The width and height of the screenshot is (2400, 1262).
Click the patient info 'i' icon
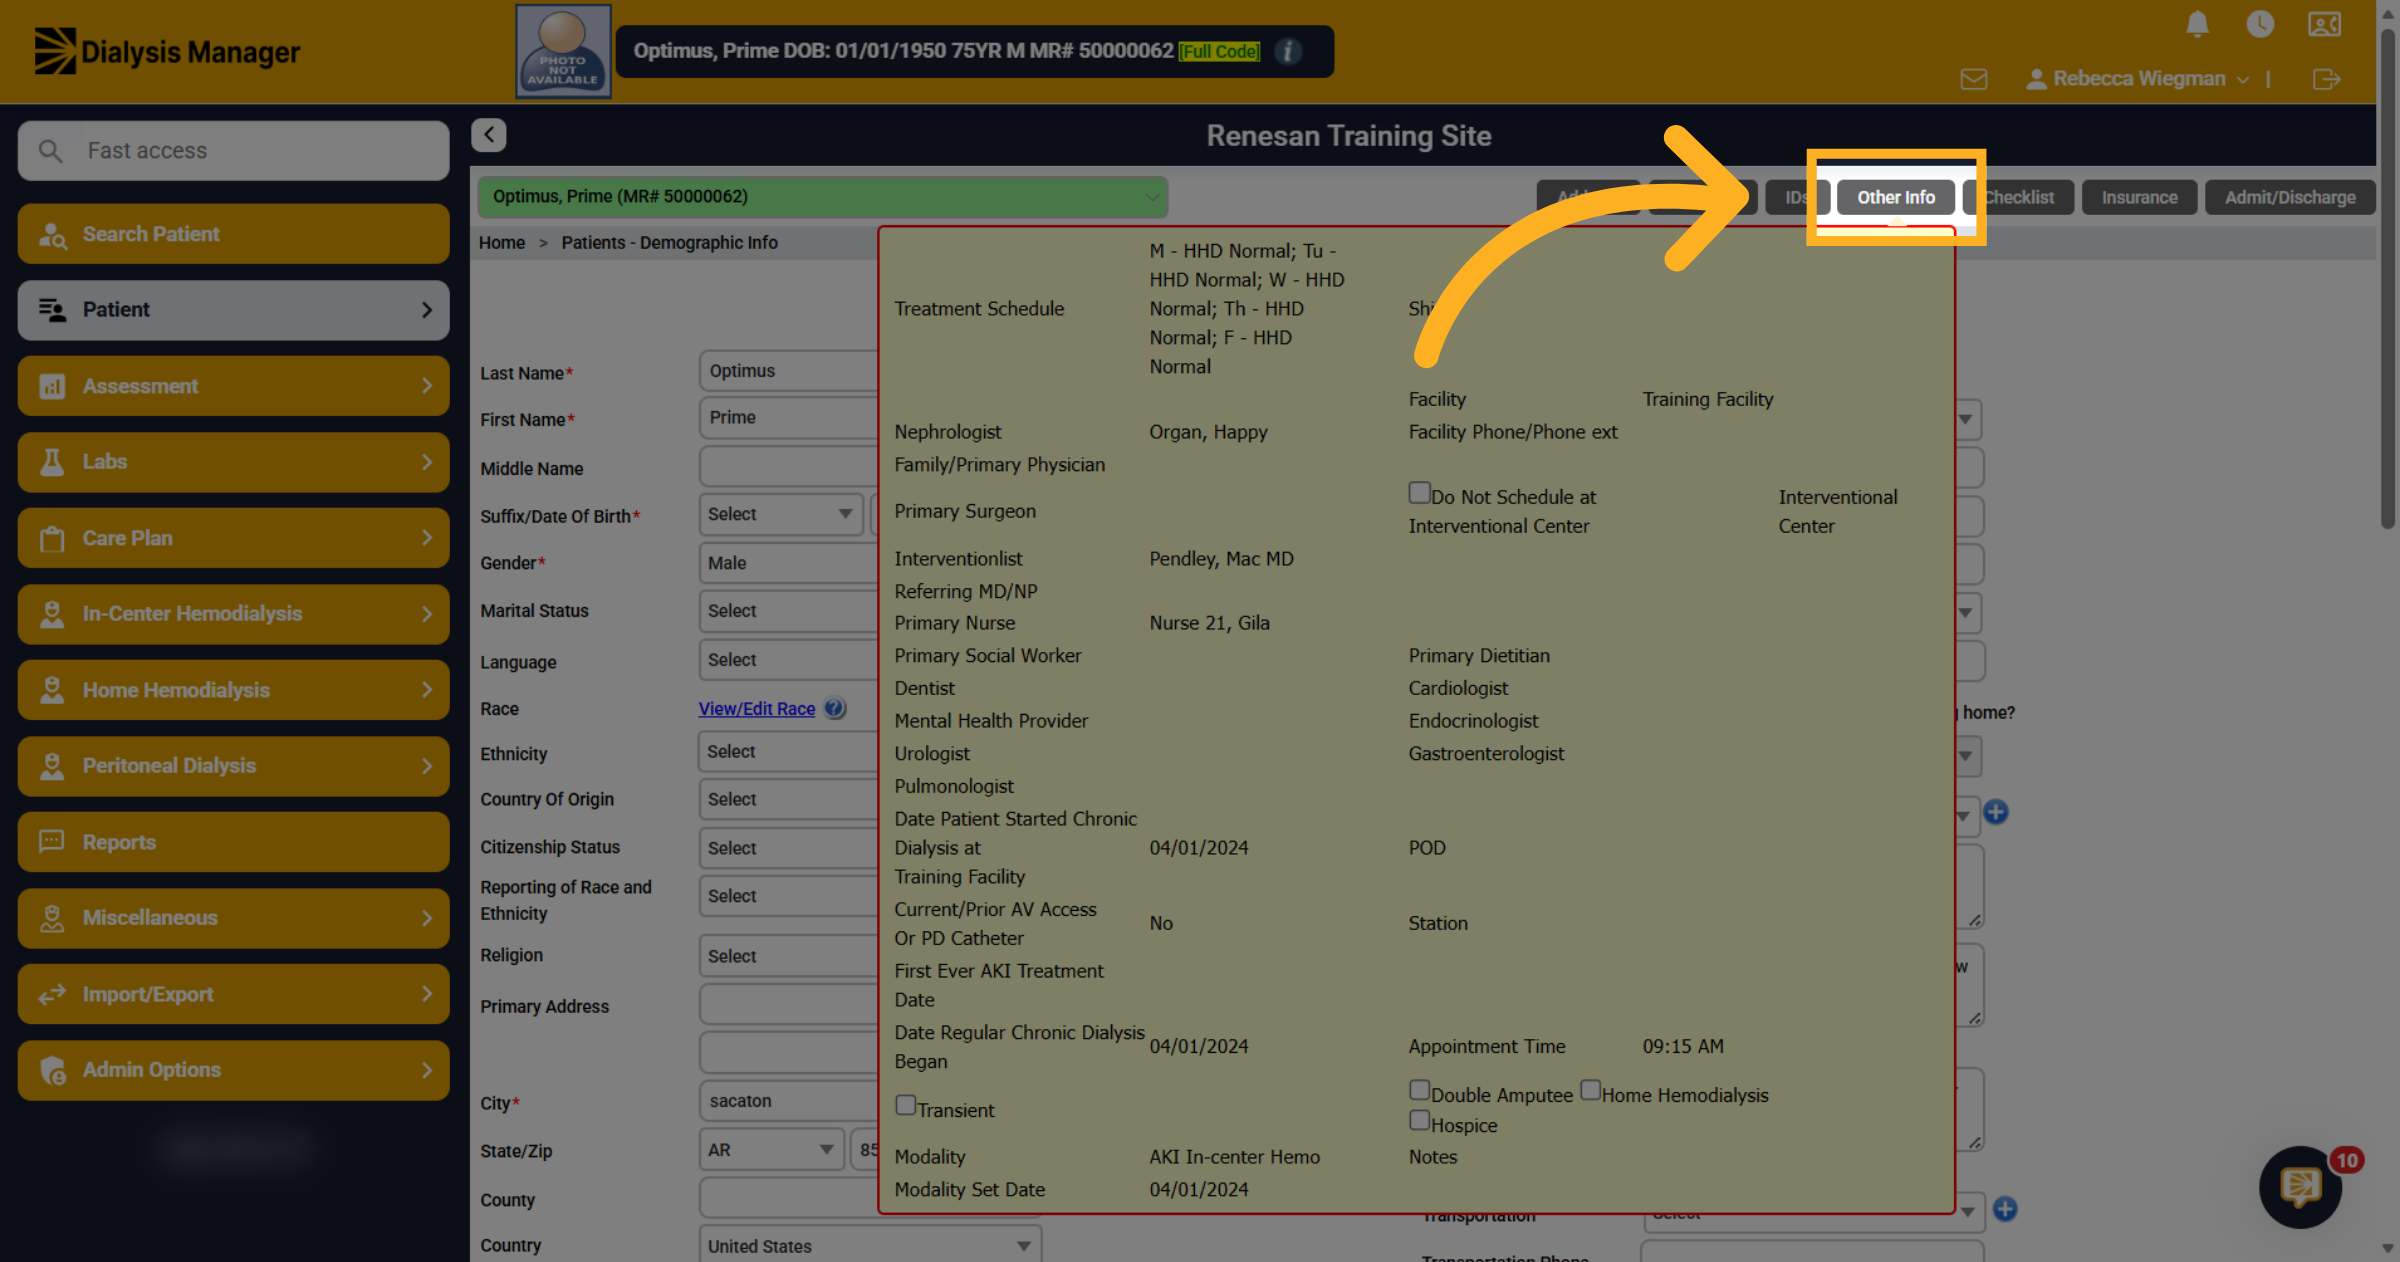[1288, 51]
